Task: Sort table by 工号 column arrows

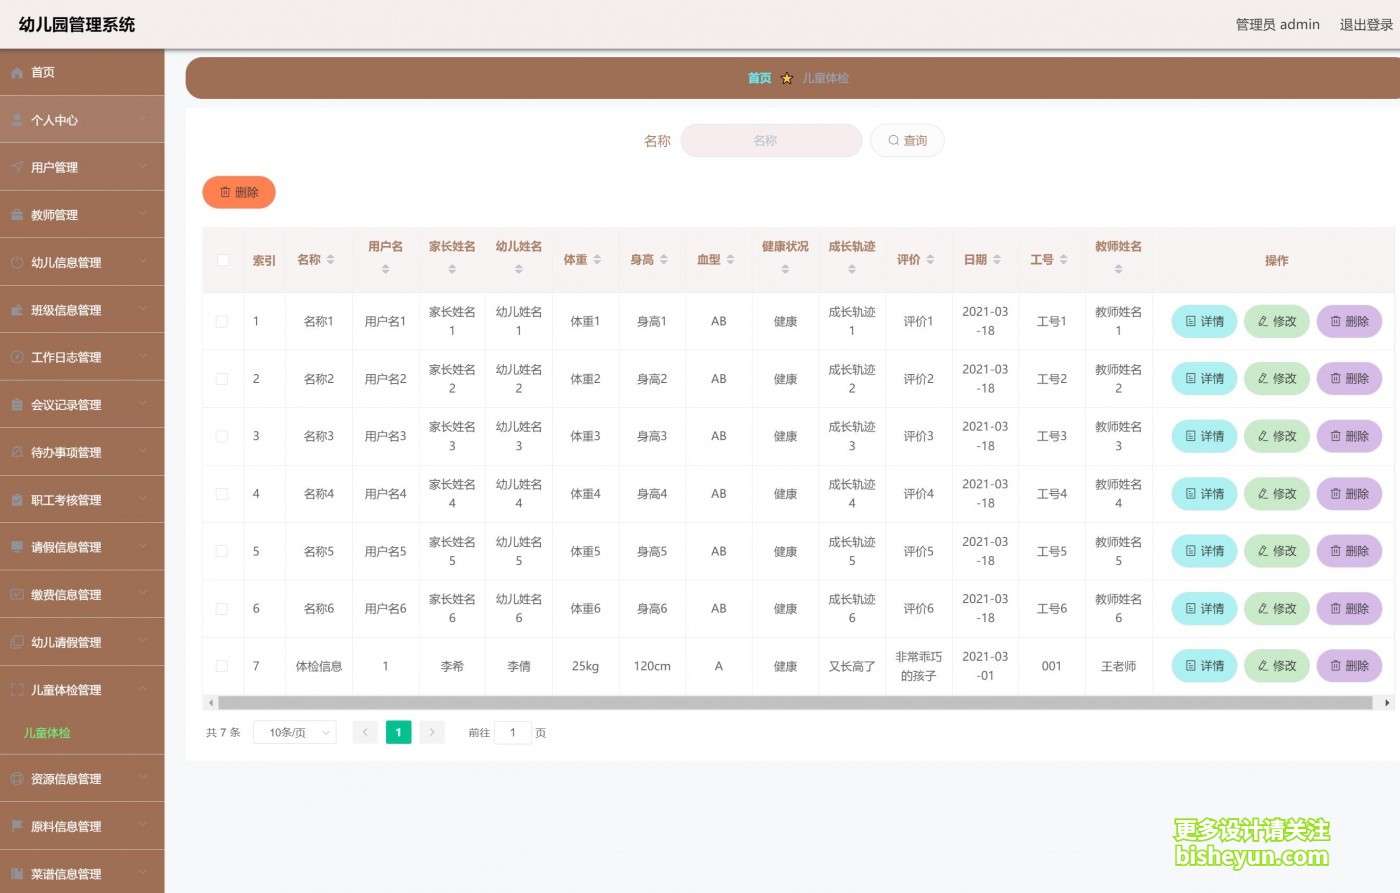Action: [x=1064, y=260]
